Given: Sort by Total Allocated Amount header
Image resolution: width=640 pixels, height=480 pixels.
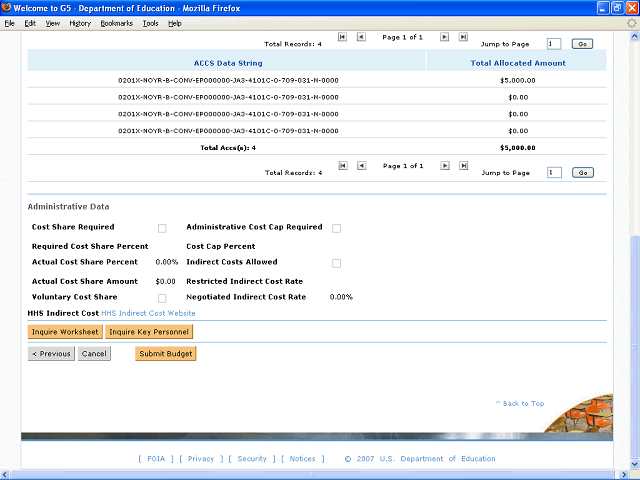Looking at the screenshot, I should coord(518,63).
